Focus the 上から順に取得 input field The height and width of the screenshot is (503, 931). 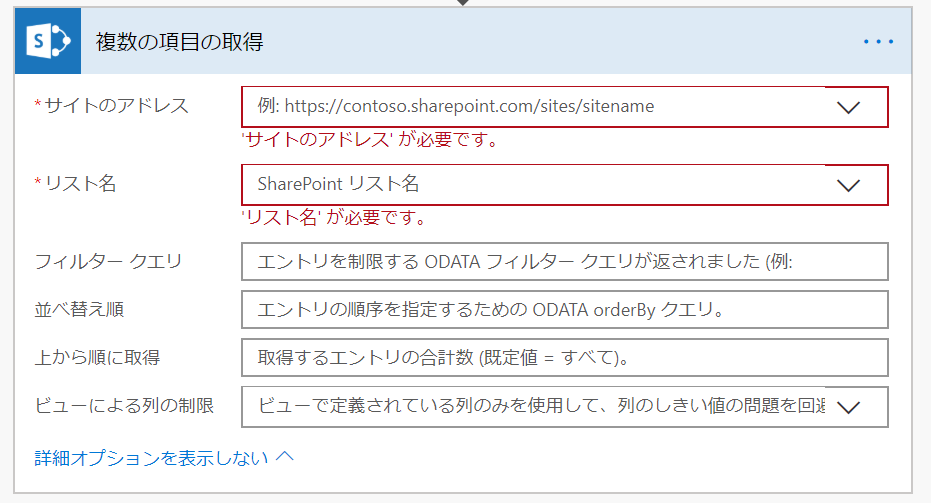[x=565, y=358]
